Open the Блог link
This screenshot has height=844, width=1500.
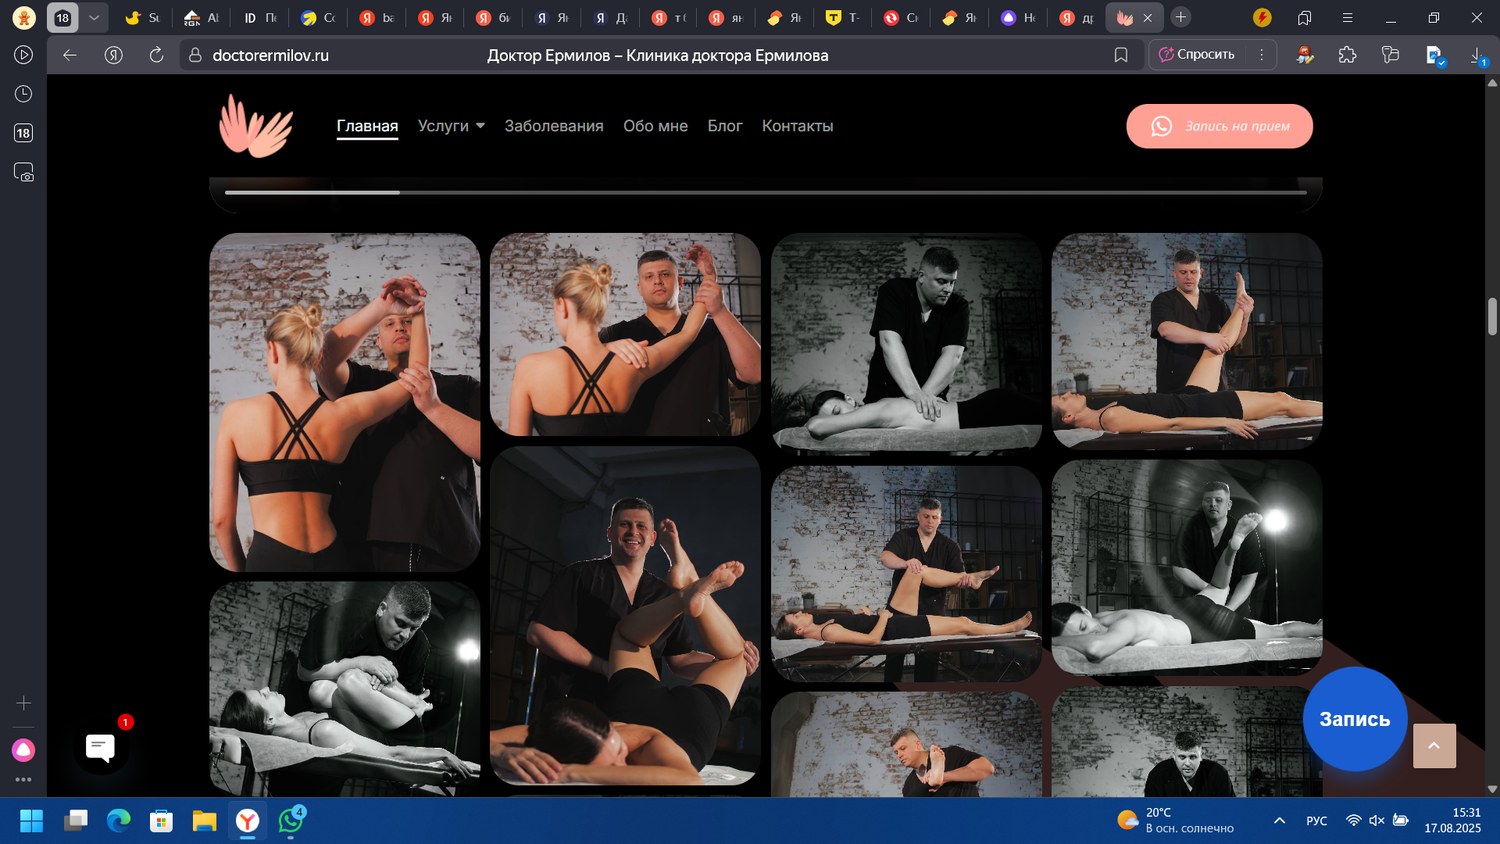click(725, 126)
